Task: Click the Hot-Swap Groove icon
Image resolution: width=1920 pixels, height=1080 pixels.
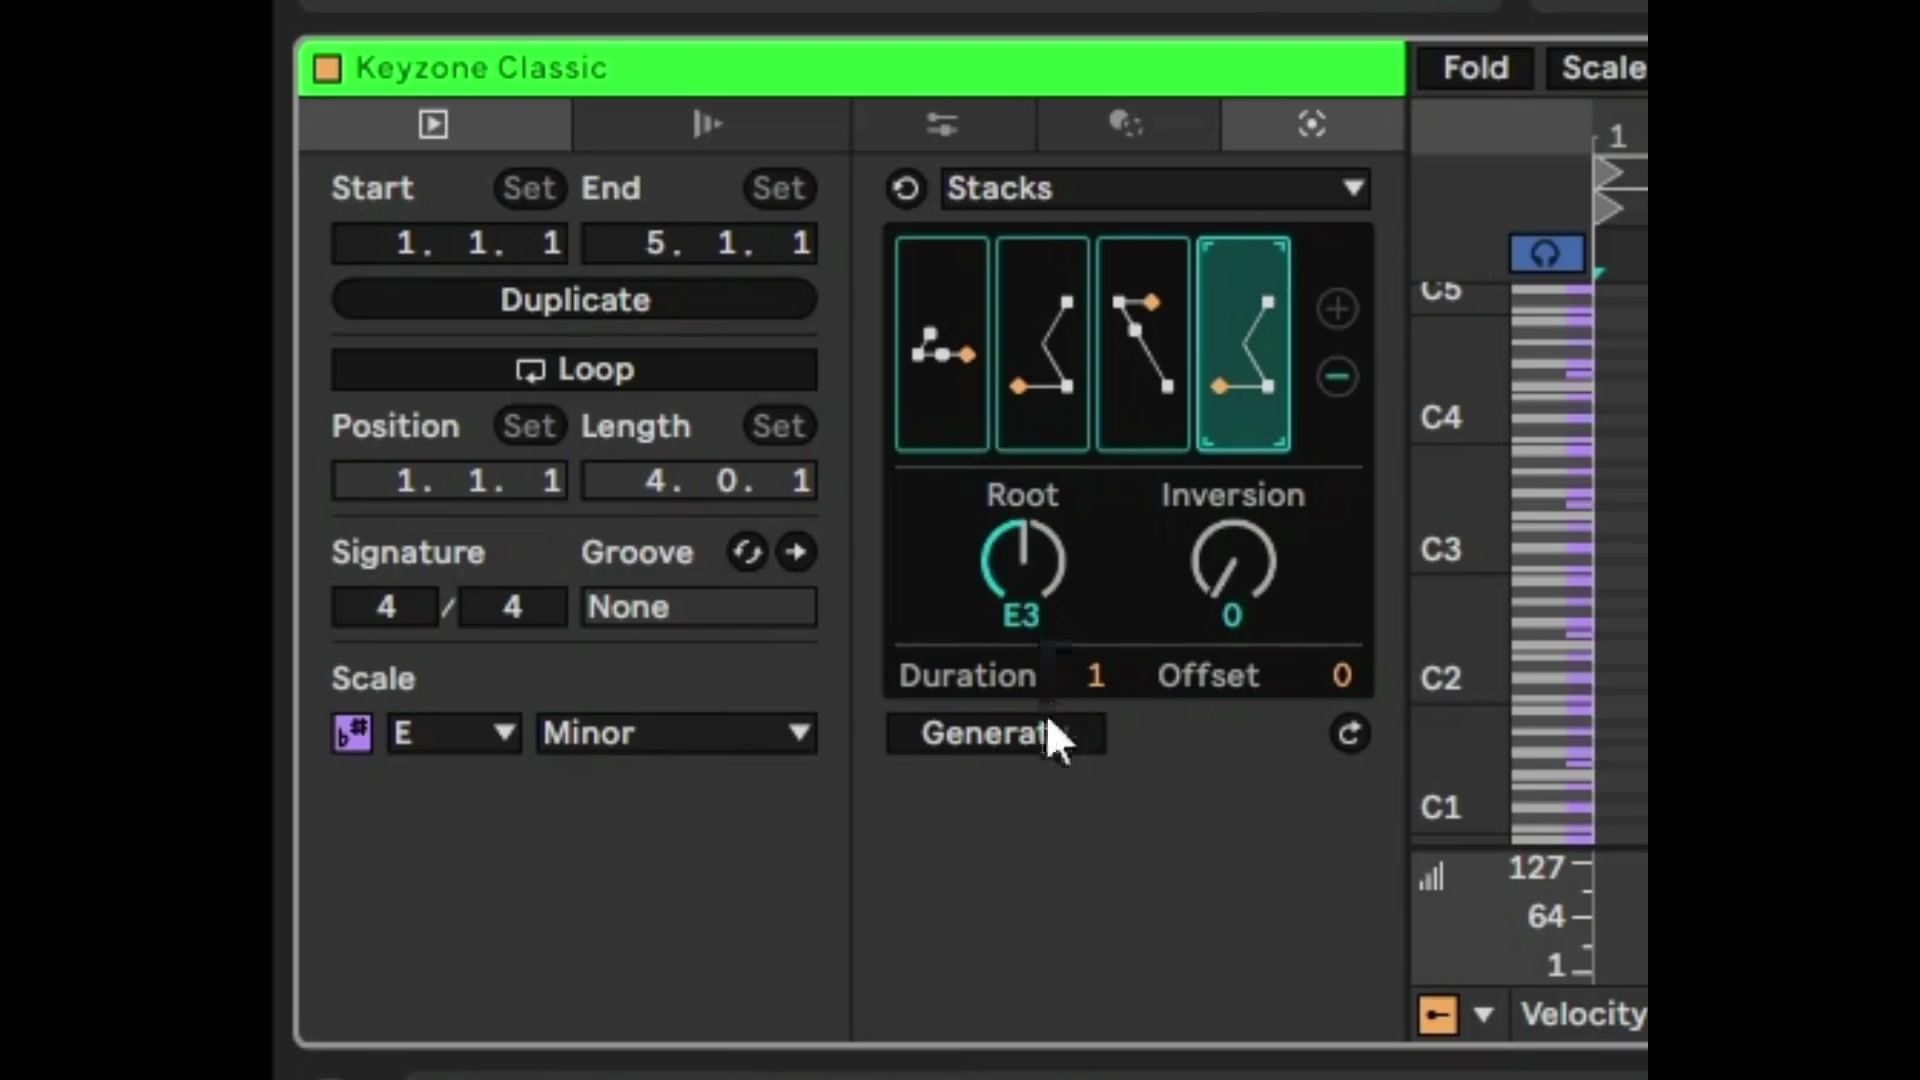Action: (747, 552)
